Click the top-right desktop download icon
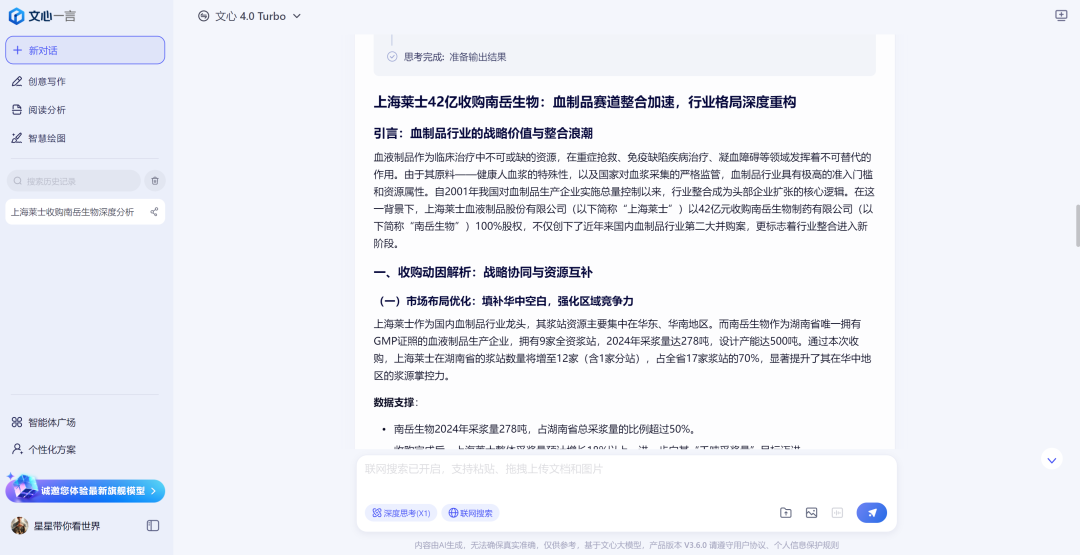Screen dimensions: 1080x555 1061,16
